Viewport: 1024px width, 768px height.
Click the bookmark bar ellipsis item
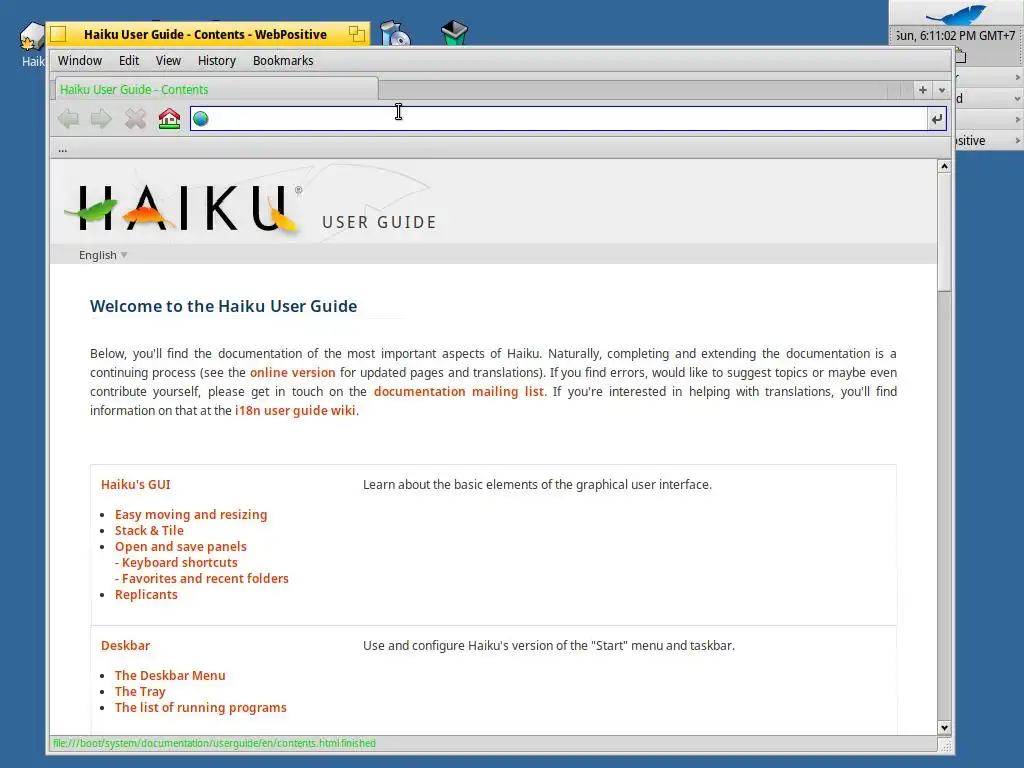click(63, 150)
